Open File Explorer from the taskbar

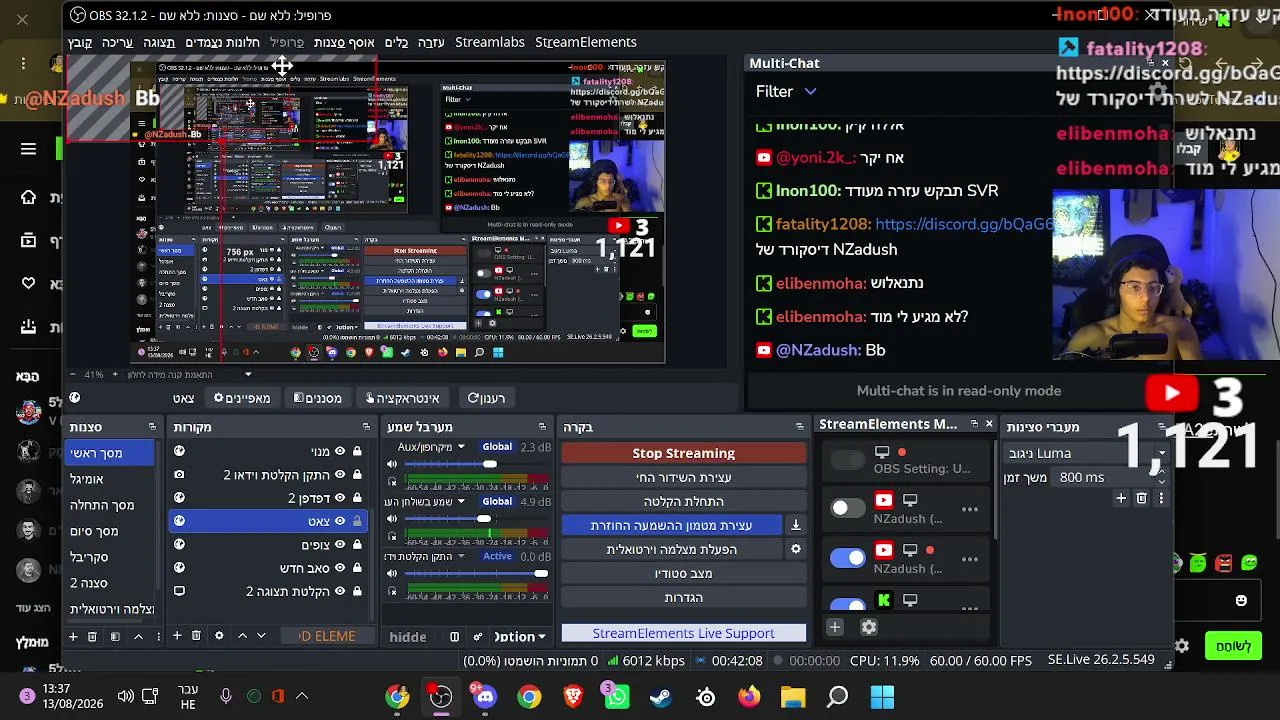793,697
